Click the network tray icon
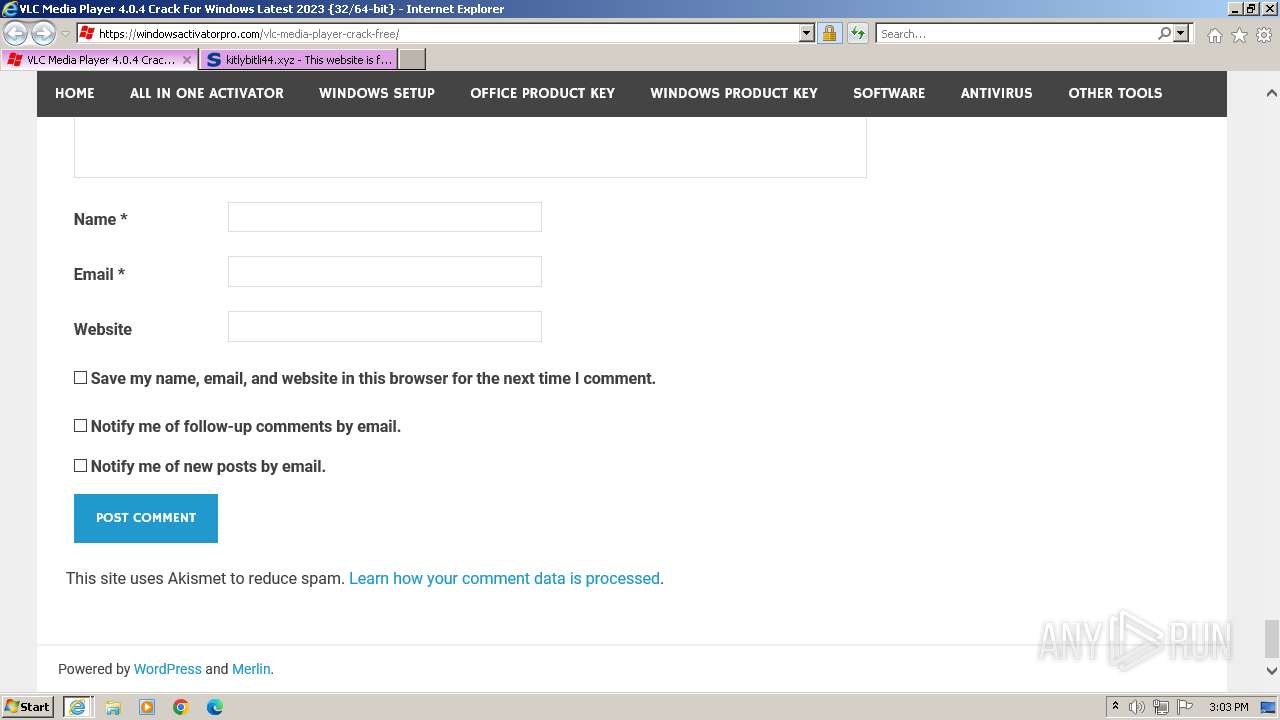This screenshot has height=720, width=1280. tap(1161, 707)
